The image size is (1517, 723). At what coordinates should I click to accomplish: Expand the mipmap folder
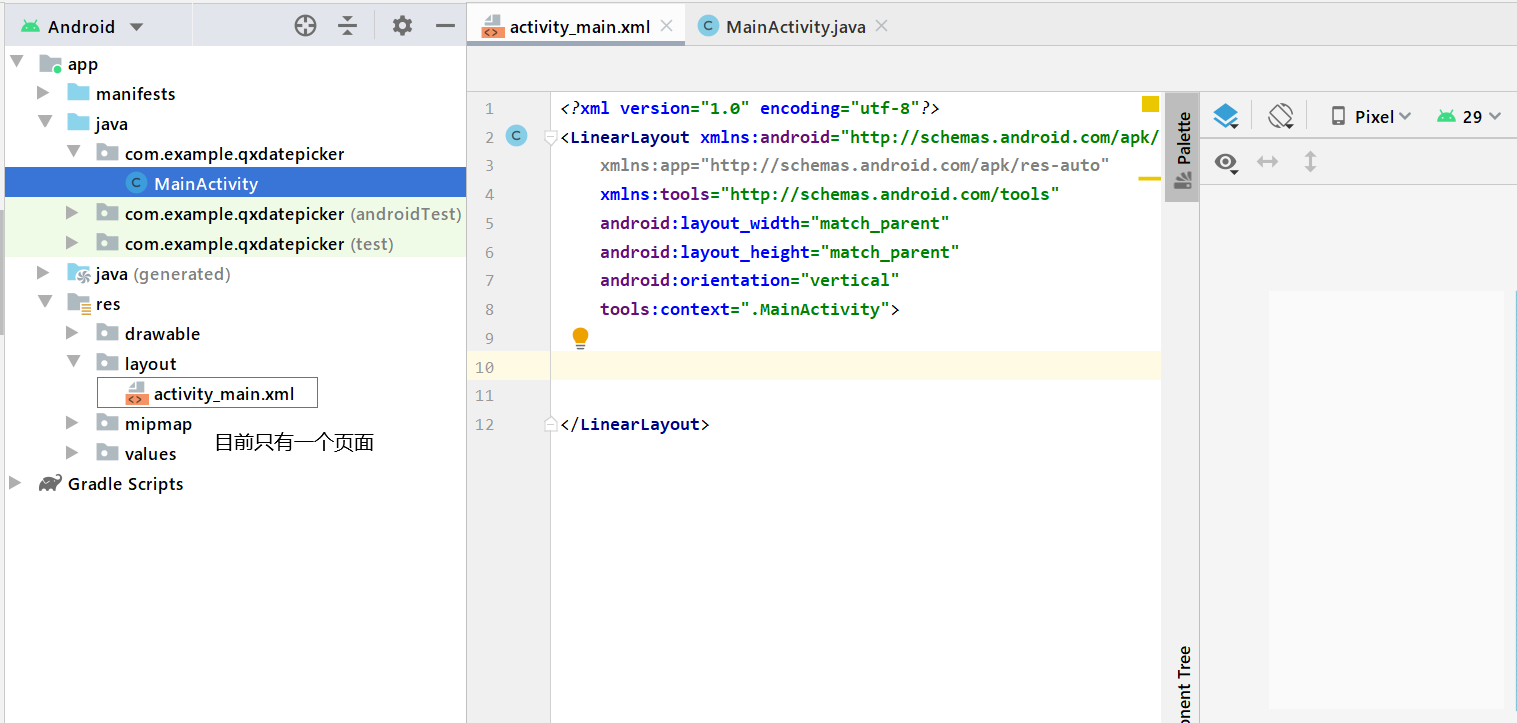coord(72,423)
